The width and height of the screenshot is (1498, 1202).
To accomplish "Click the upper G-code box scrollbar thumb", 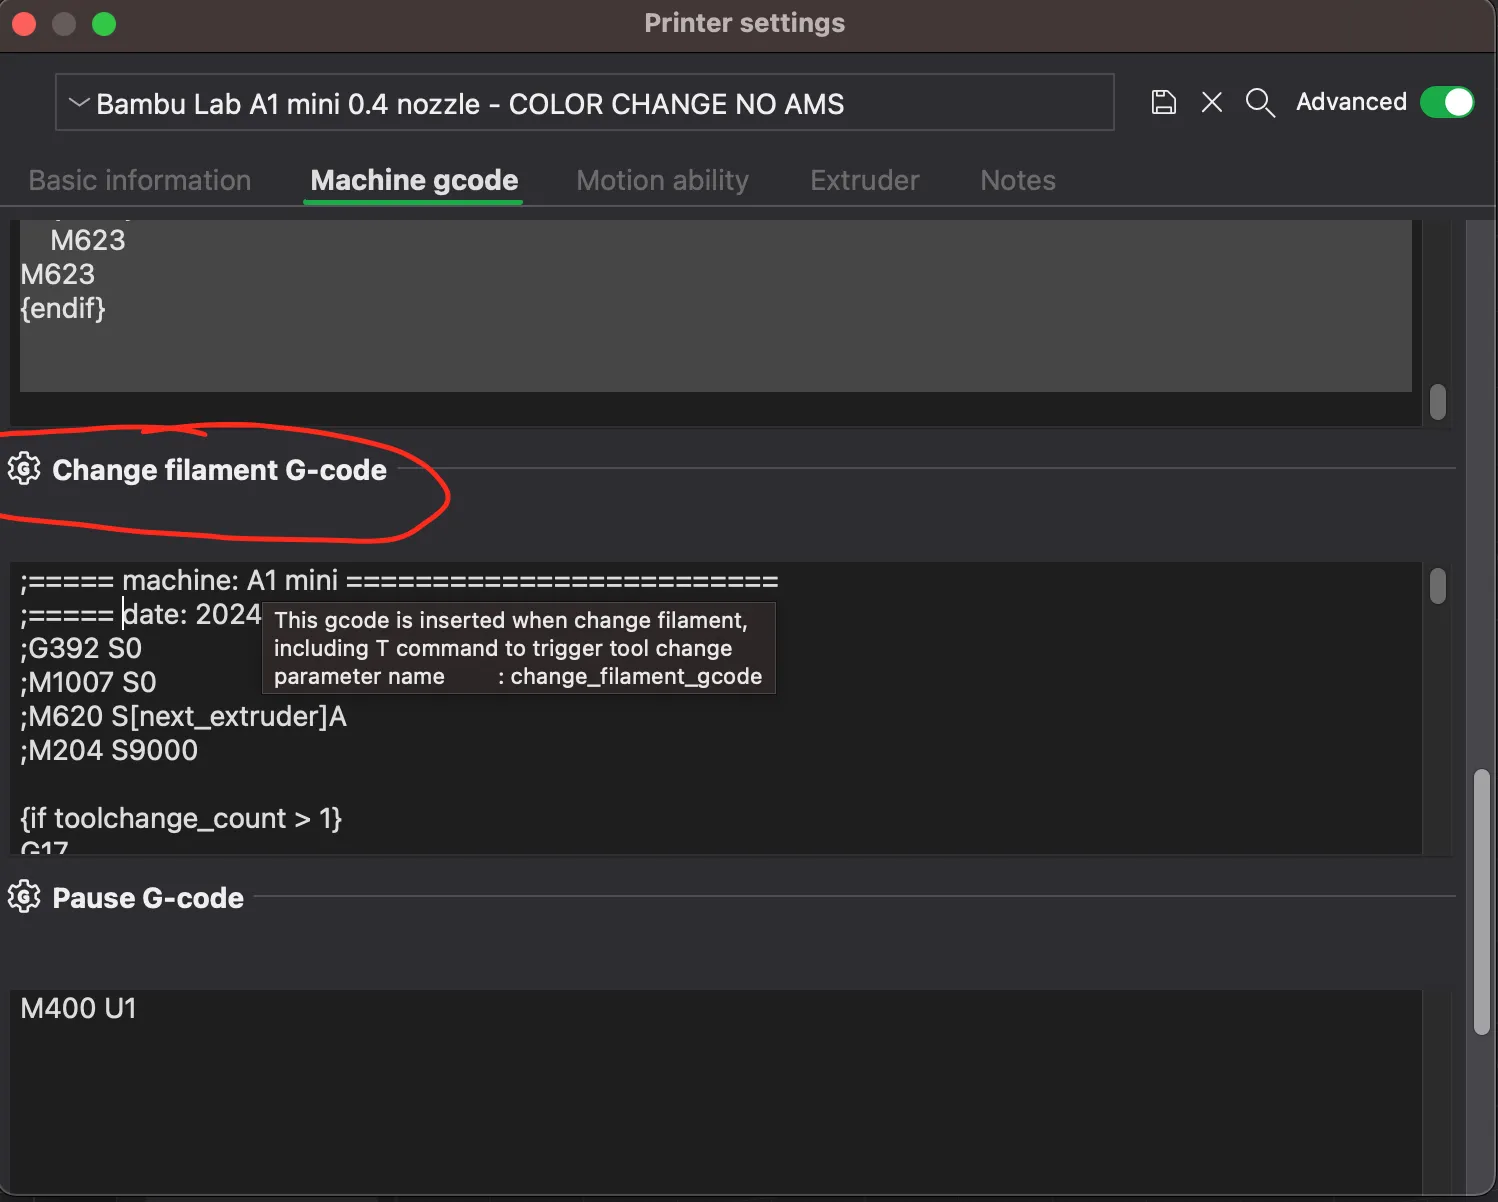I will [1438, 402].
